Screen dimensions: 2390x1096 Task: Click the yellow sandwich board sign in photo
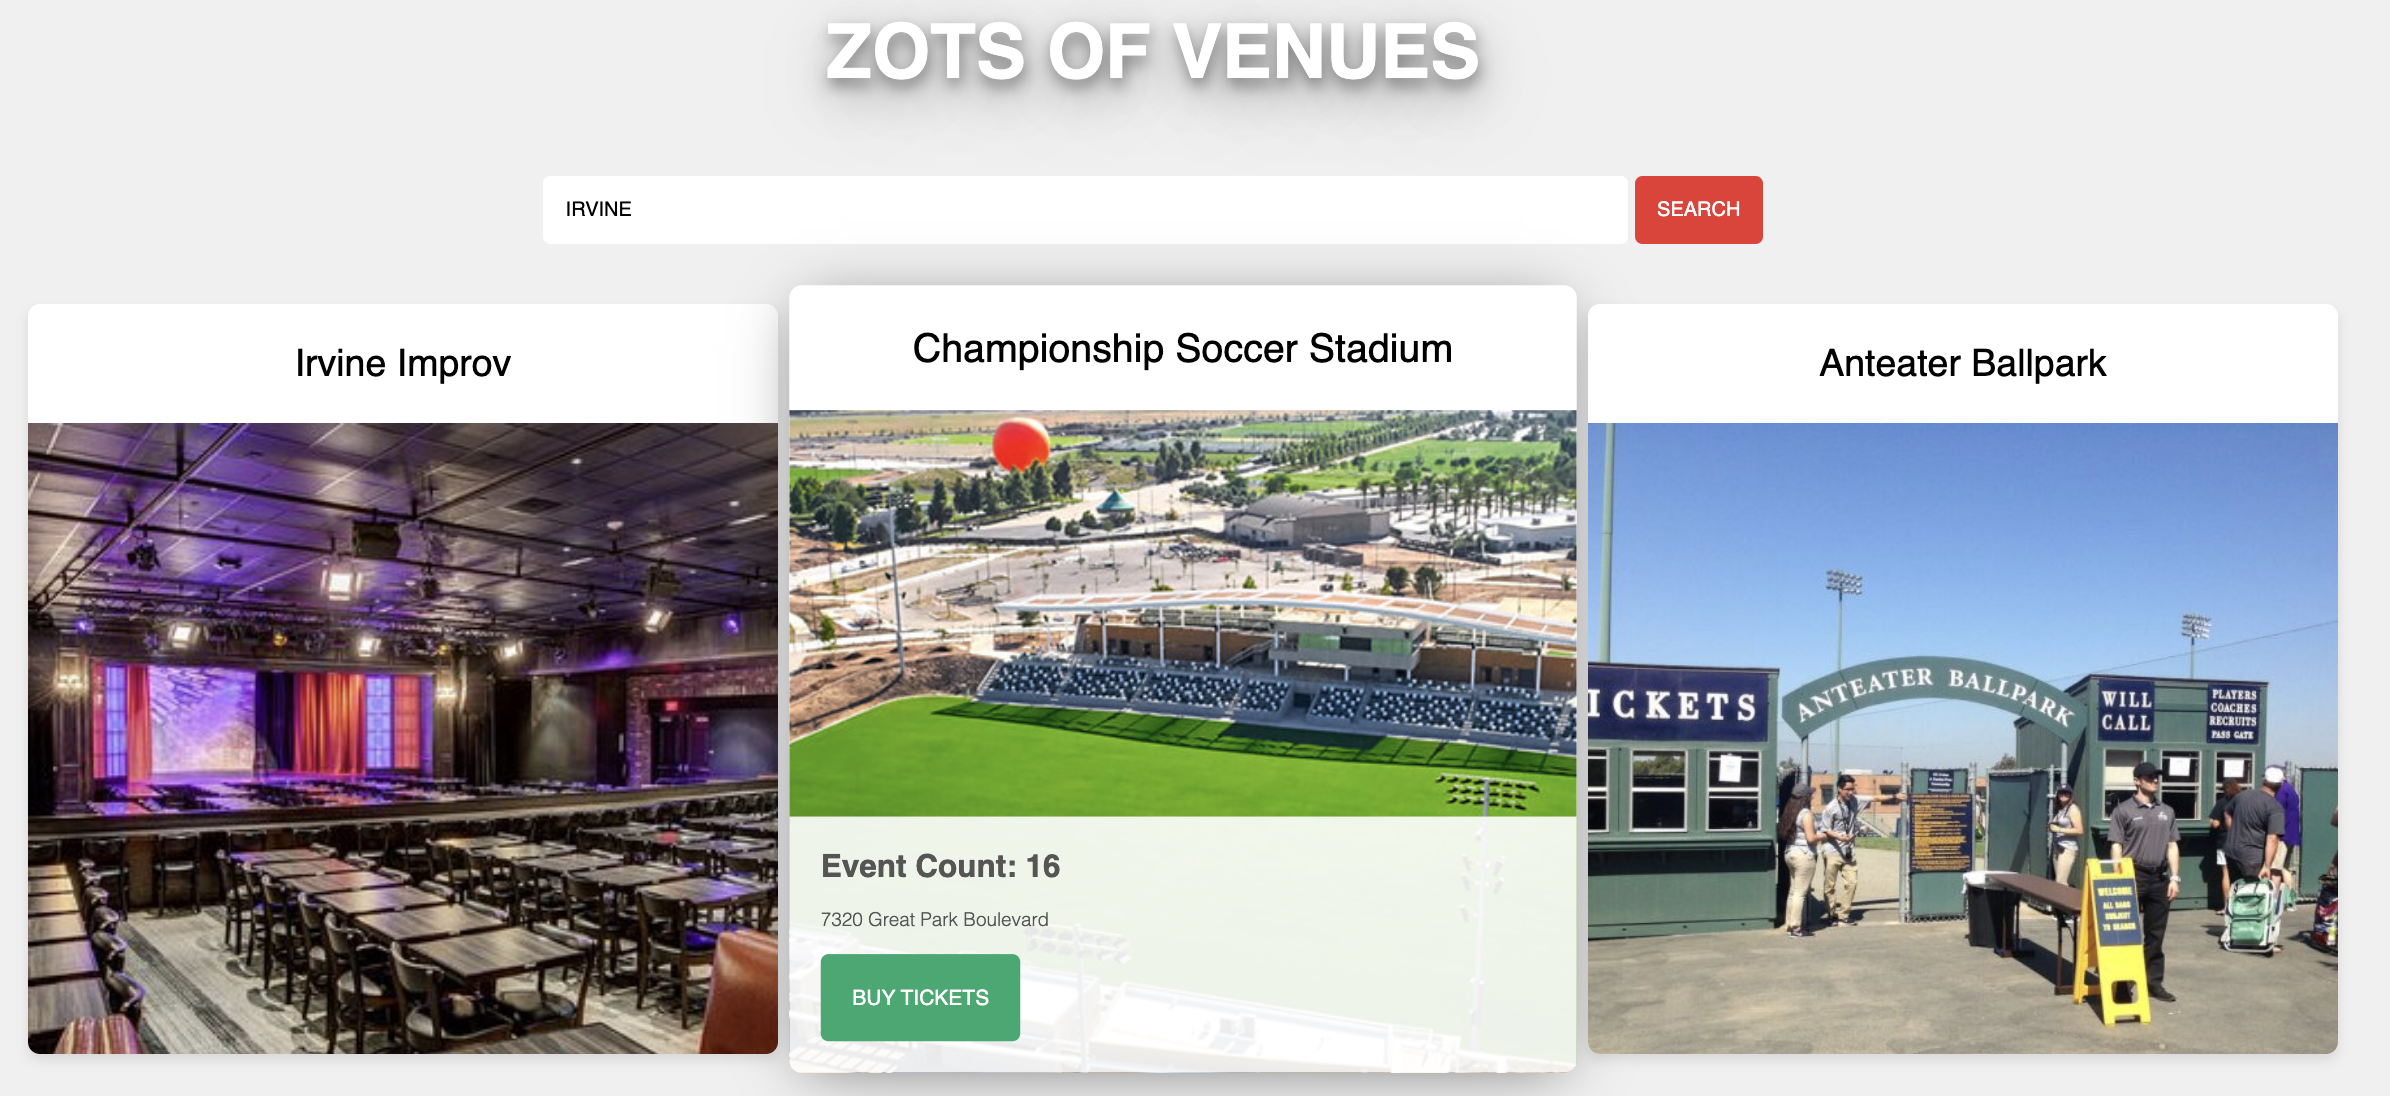(x=2112, y=940)
